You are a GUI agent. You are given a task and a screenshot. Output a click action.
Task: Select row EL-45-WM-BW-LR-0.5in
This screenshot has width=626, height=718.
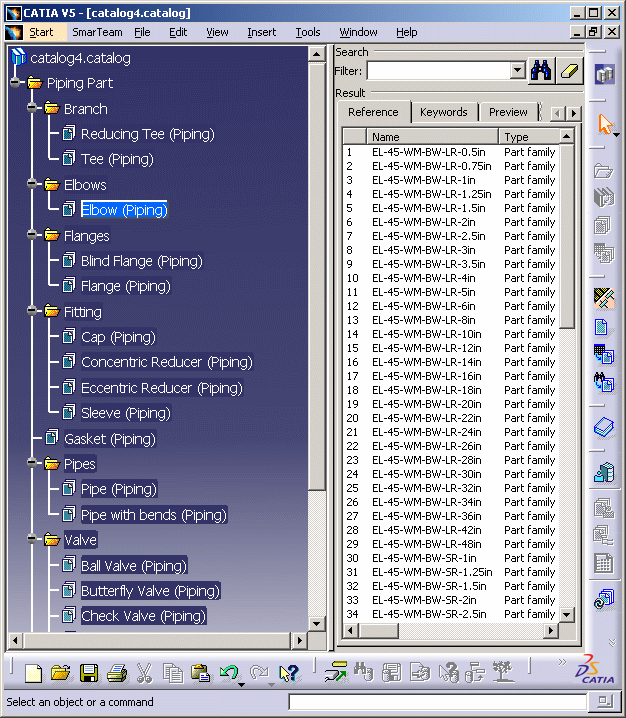451,152
